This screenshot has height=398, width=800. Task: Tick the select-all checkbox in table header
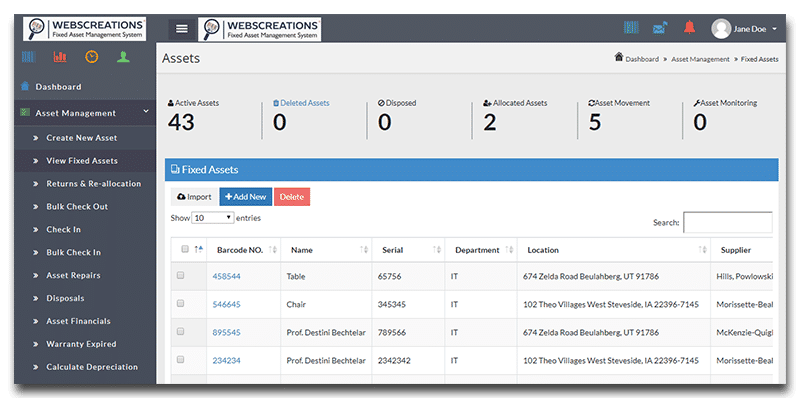[x=185, y=249]
